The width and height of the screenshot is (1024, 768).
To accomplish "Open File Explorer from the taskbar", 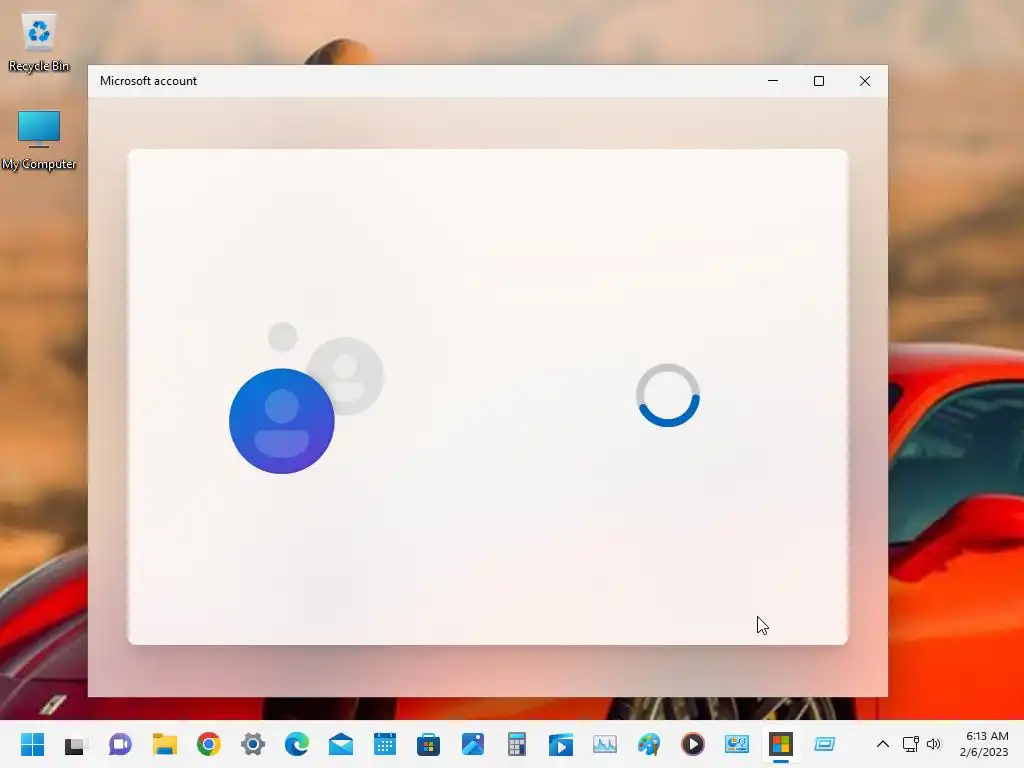I will [165, 744].
